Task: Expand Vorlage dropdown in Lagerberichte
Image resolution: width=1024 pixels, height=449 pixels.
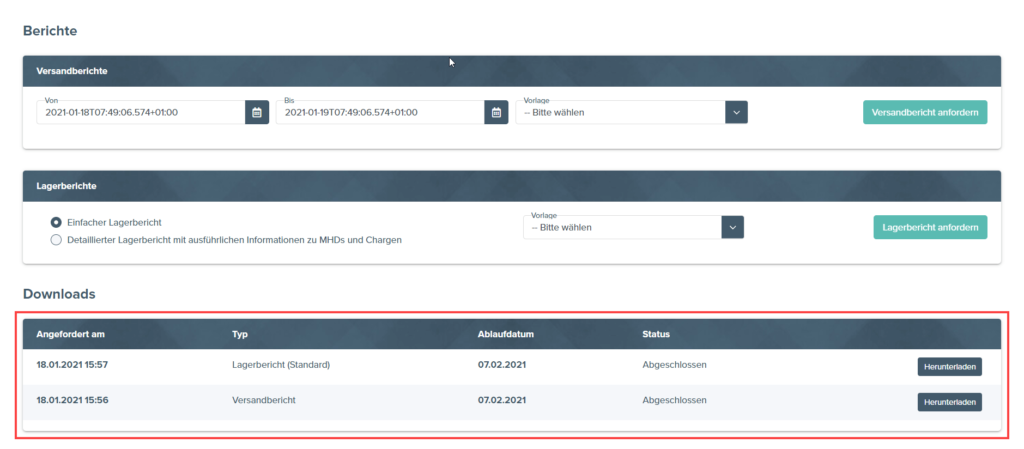Action: [x=733, y=227]
